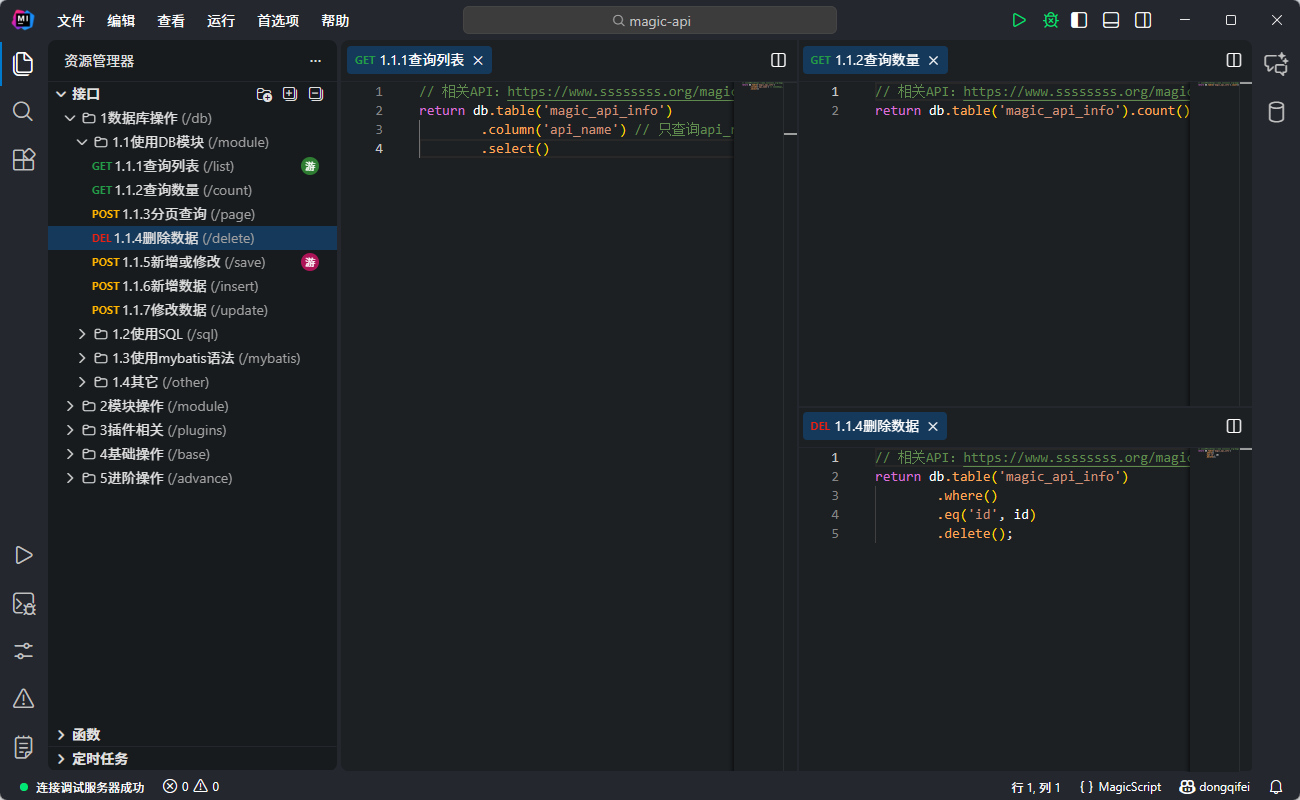Click the MI application logo
The width and height of the screenshot is (1300, 800).
tap(23, 20)
